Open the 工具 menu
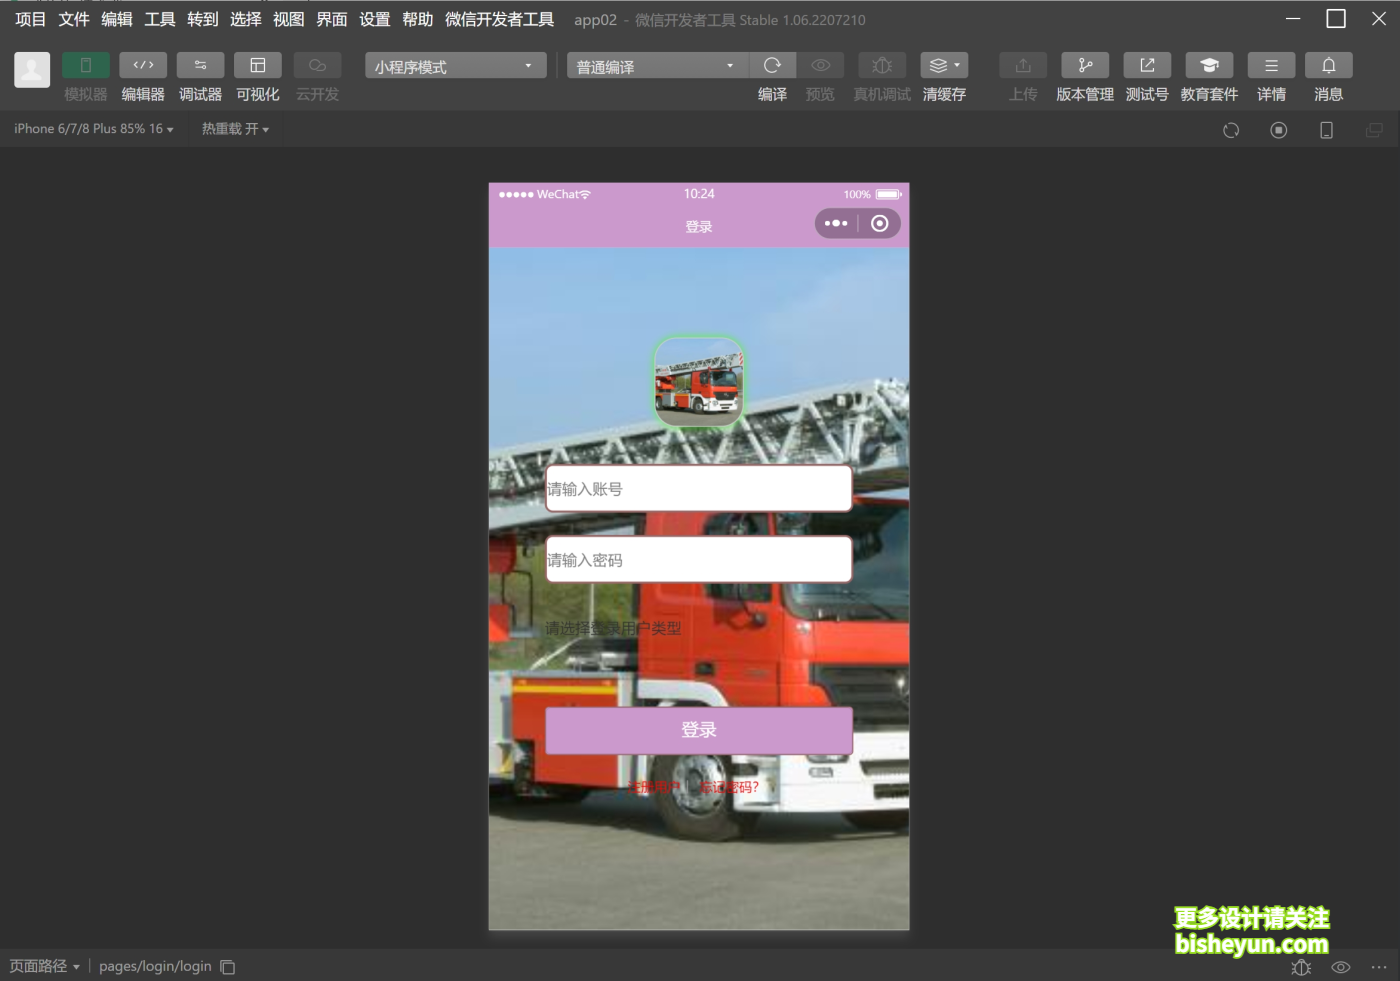This screenshot has height=981, width=1400. (160, 19)
